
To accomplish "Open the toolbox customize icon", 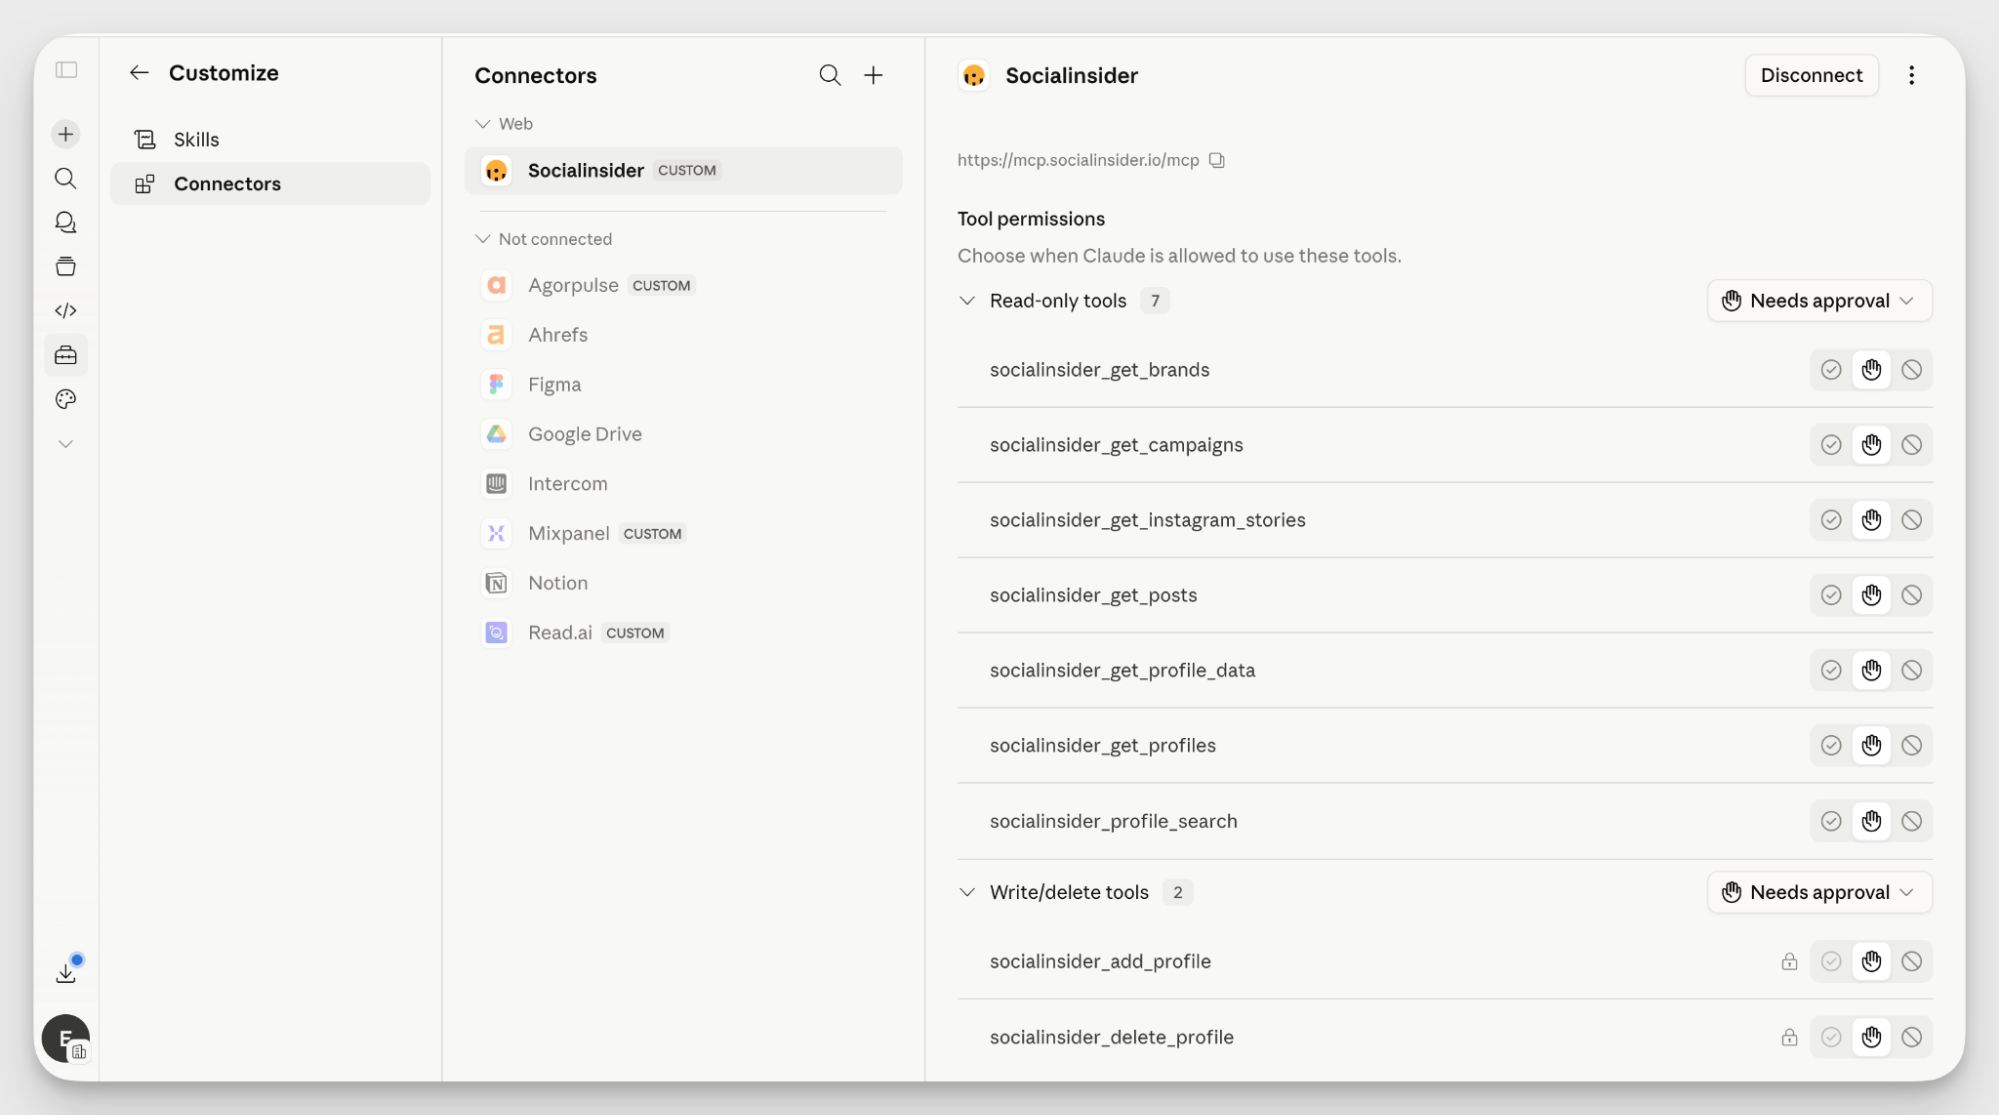I will [66, 355].
